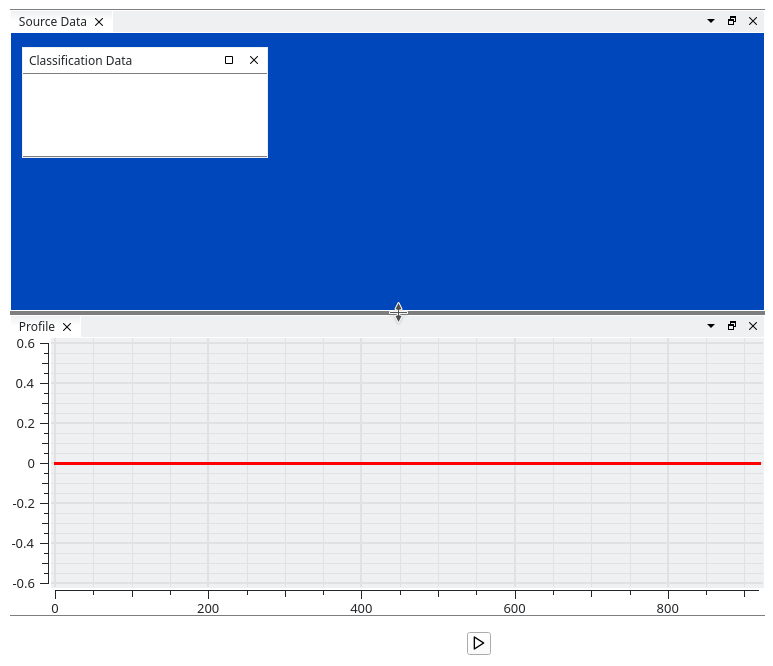Close the Profile panel

(x=753, y=326)
